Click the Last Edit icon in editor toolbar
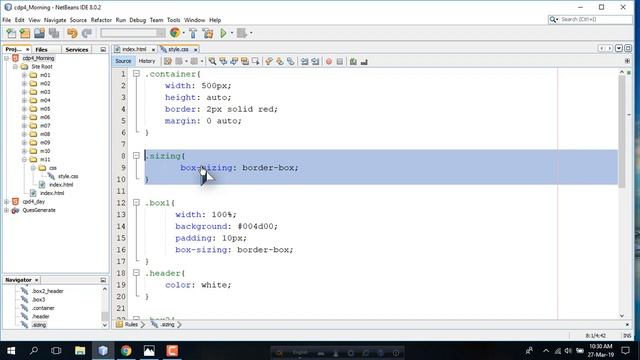The height and width of the screenshot is (360, 640). point(168,62)
